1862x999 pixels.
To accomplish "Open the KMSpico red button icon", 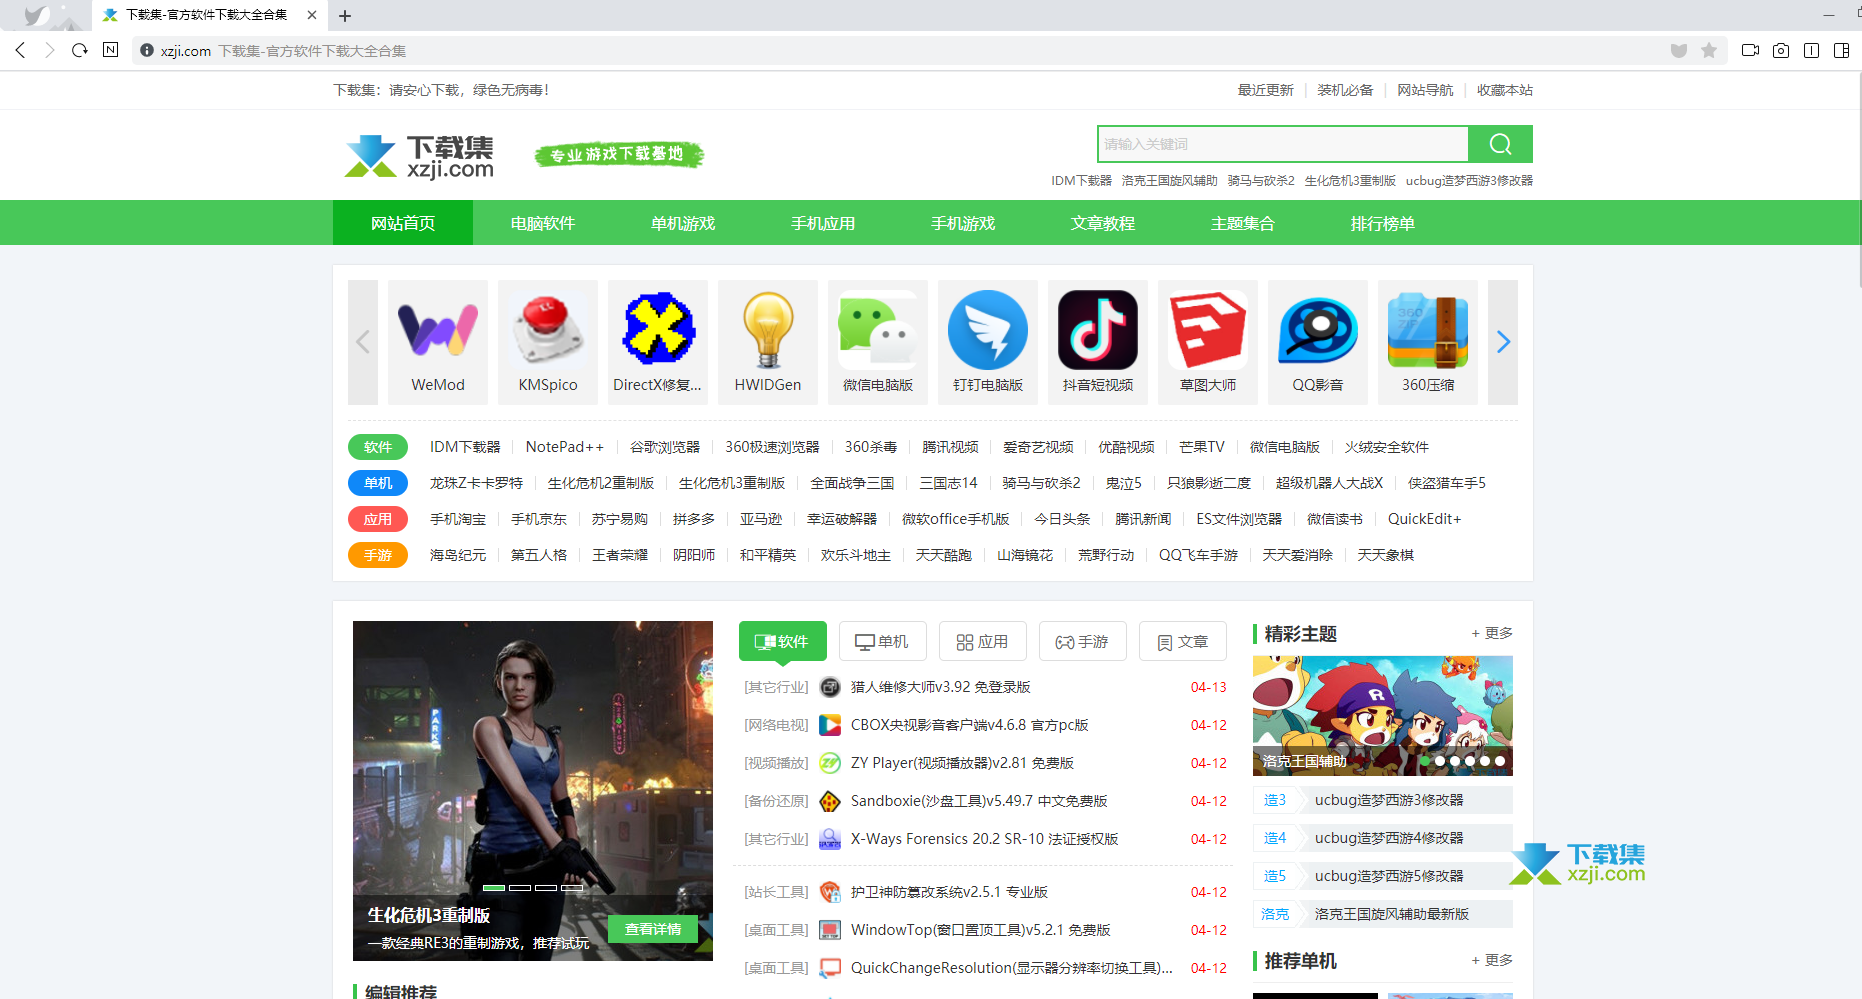I will (x=548, y=331).
